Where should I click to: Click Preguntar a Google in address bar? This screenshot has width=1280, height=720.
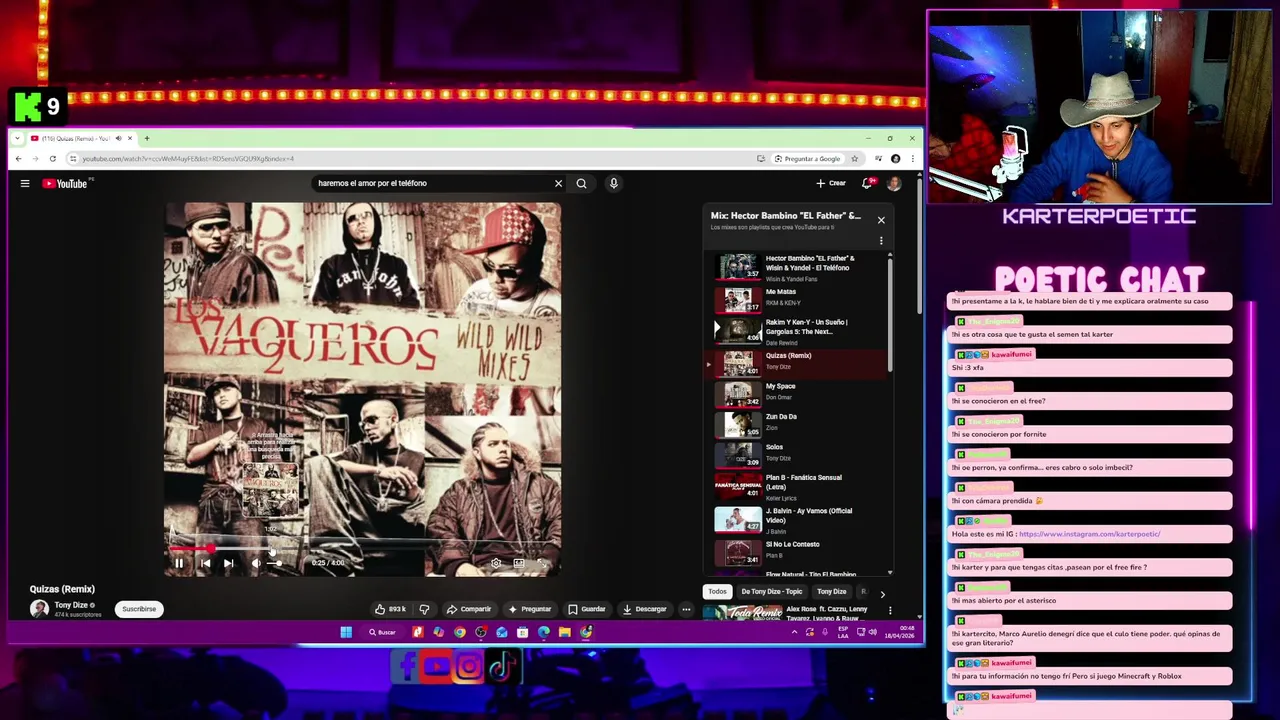807,159
